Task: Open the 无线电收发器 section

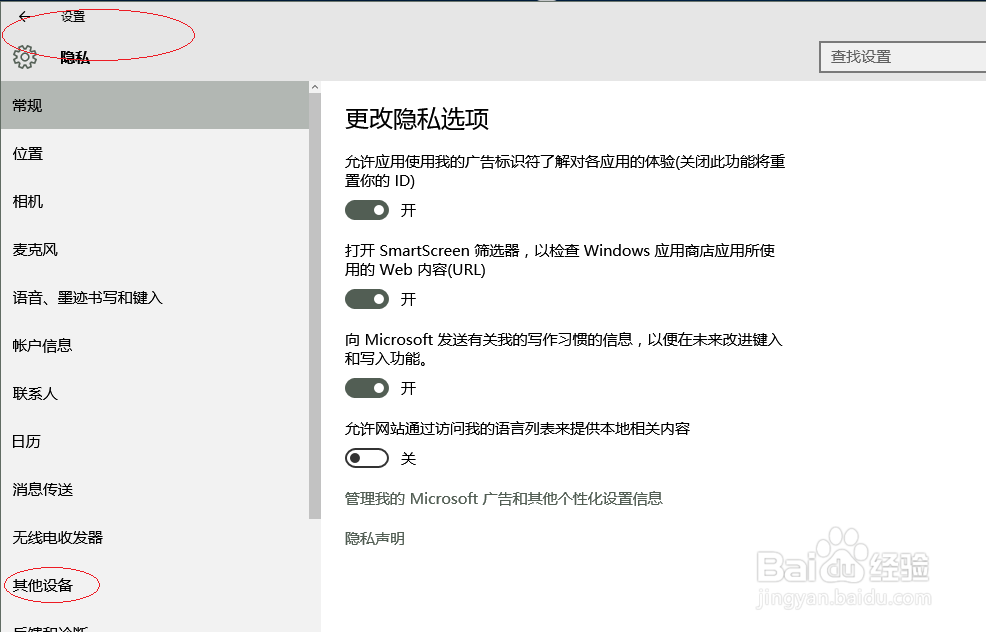Action: [155, 538]
